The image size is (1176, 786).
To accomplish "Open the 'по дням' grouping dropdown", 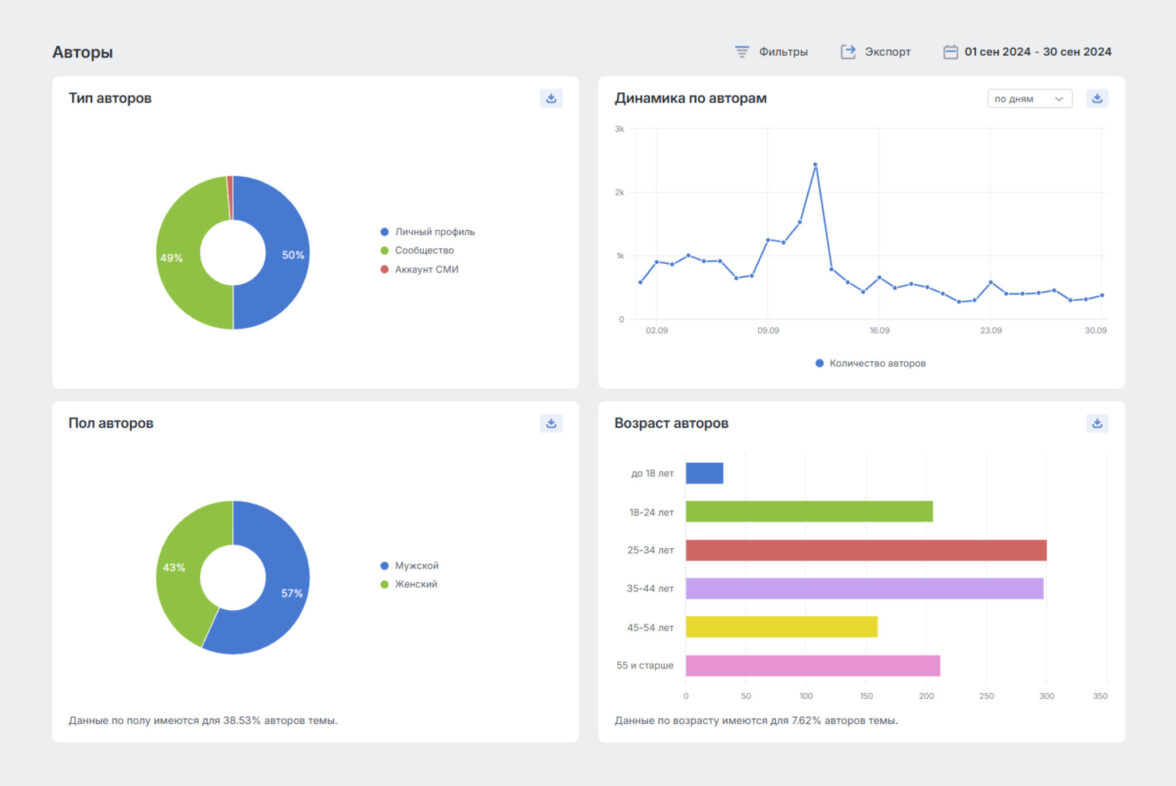I will [1028, 99].
